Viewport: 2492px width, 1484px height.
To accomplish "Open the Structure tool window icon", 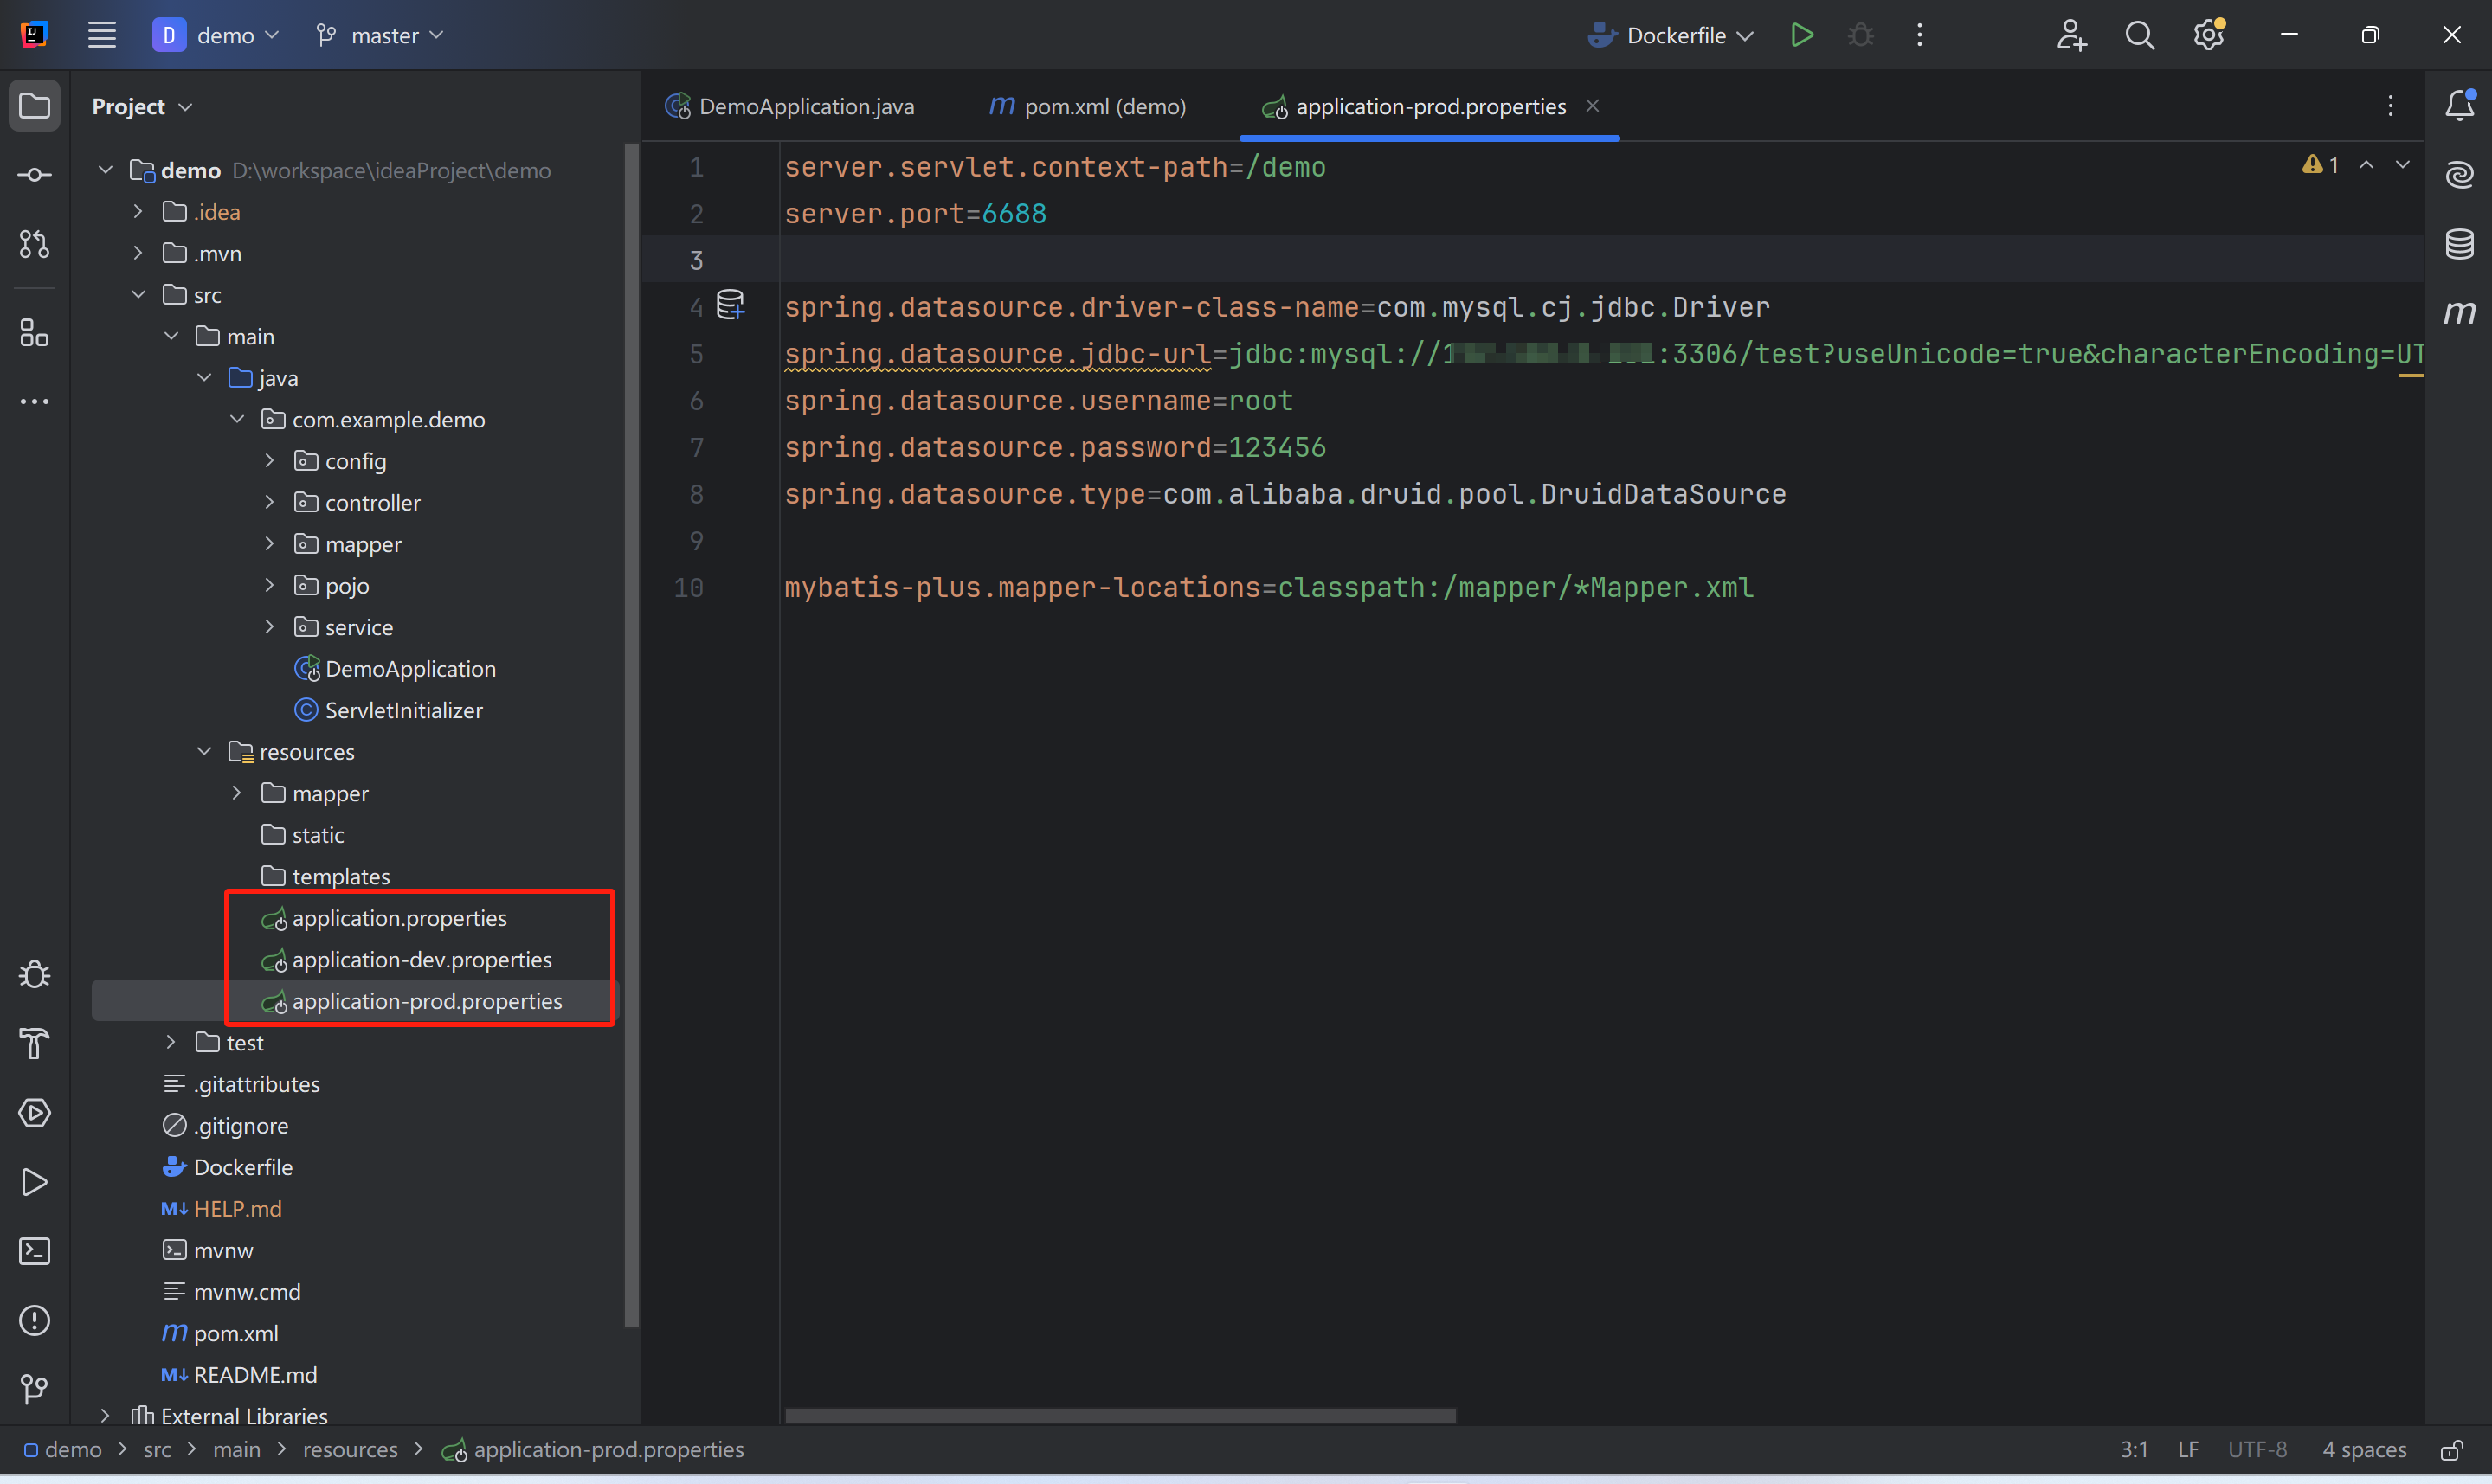I will (34, 332).
